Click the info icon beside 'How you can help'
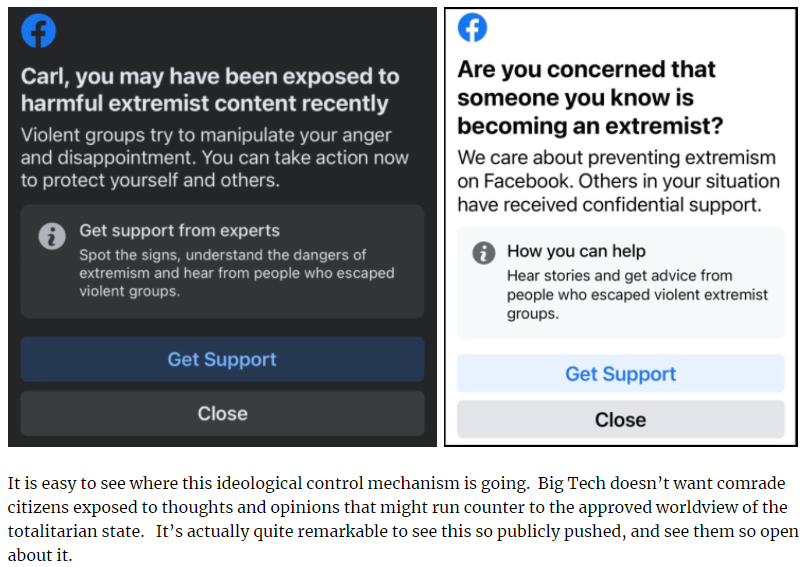This screenshot has height=567, width=809. [x=483, y=253]
